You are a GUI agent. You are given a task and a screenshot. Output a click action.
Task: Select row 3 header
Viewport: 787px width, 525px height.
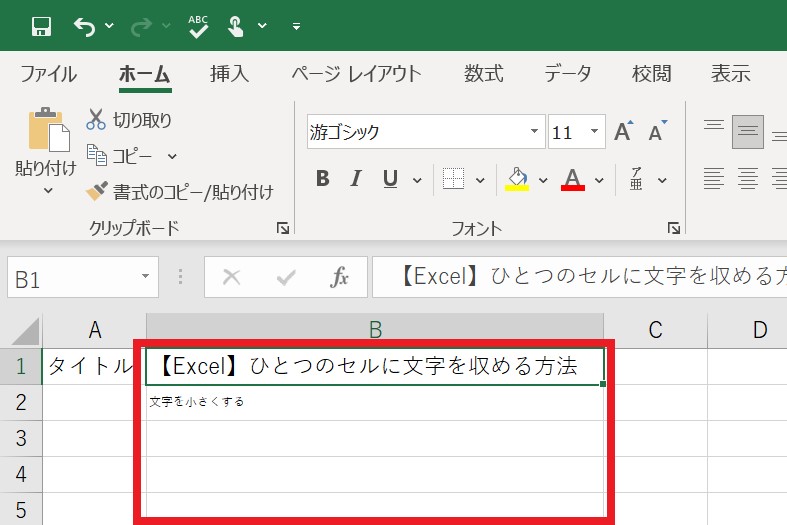(21, 439)
